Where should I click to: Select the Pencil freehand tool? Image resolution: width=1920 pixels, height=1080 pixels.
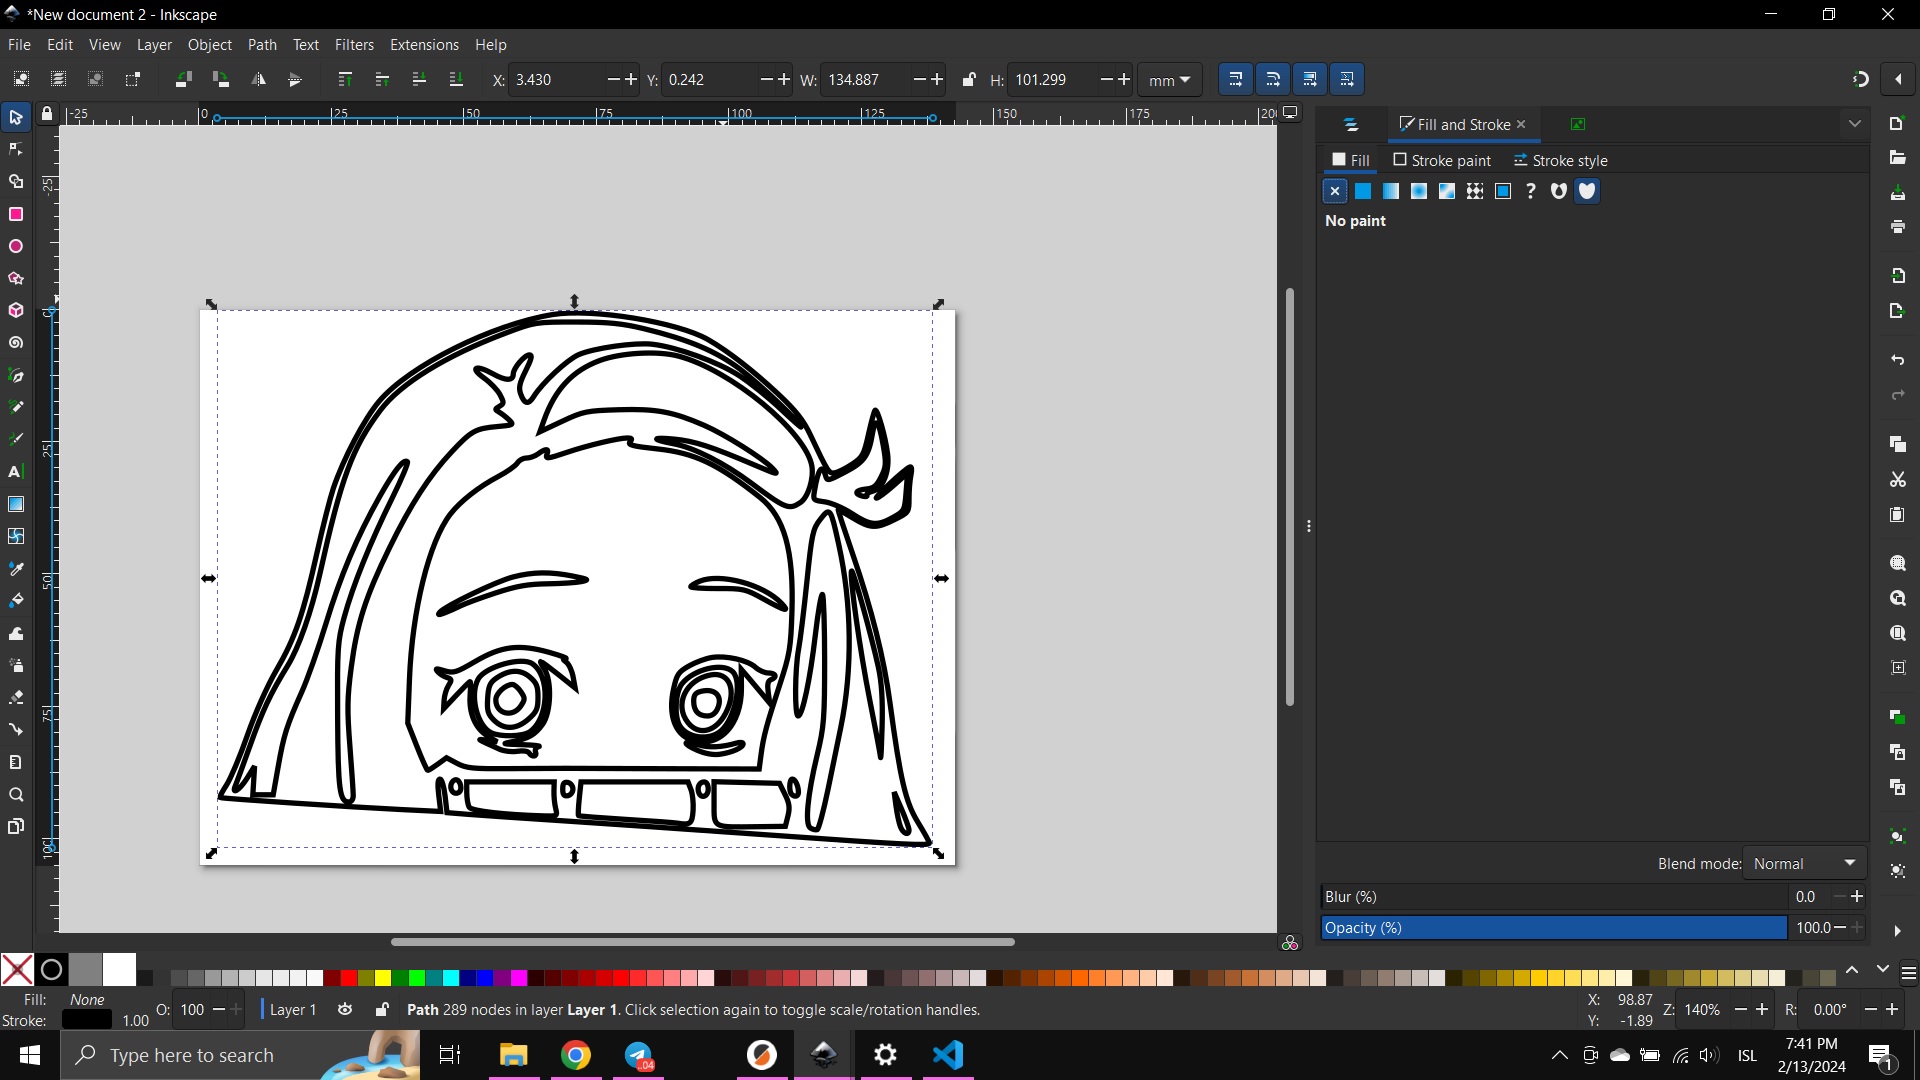click(16, 408)
